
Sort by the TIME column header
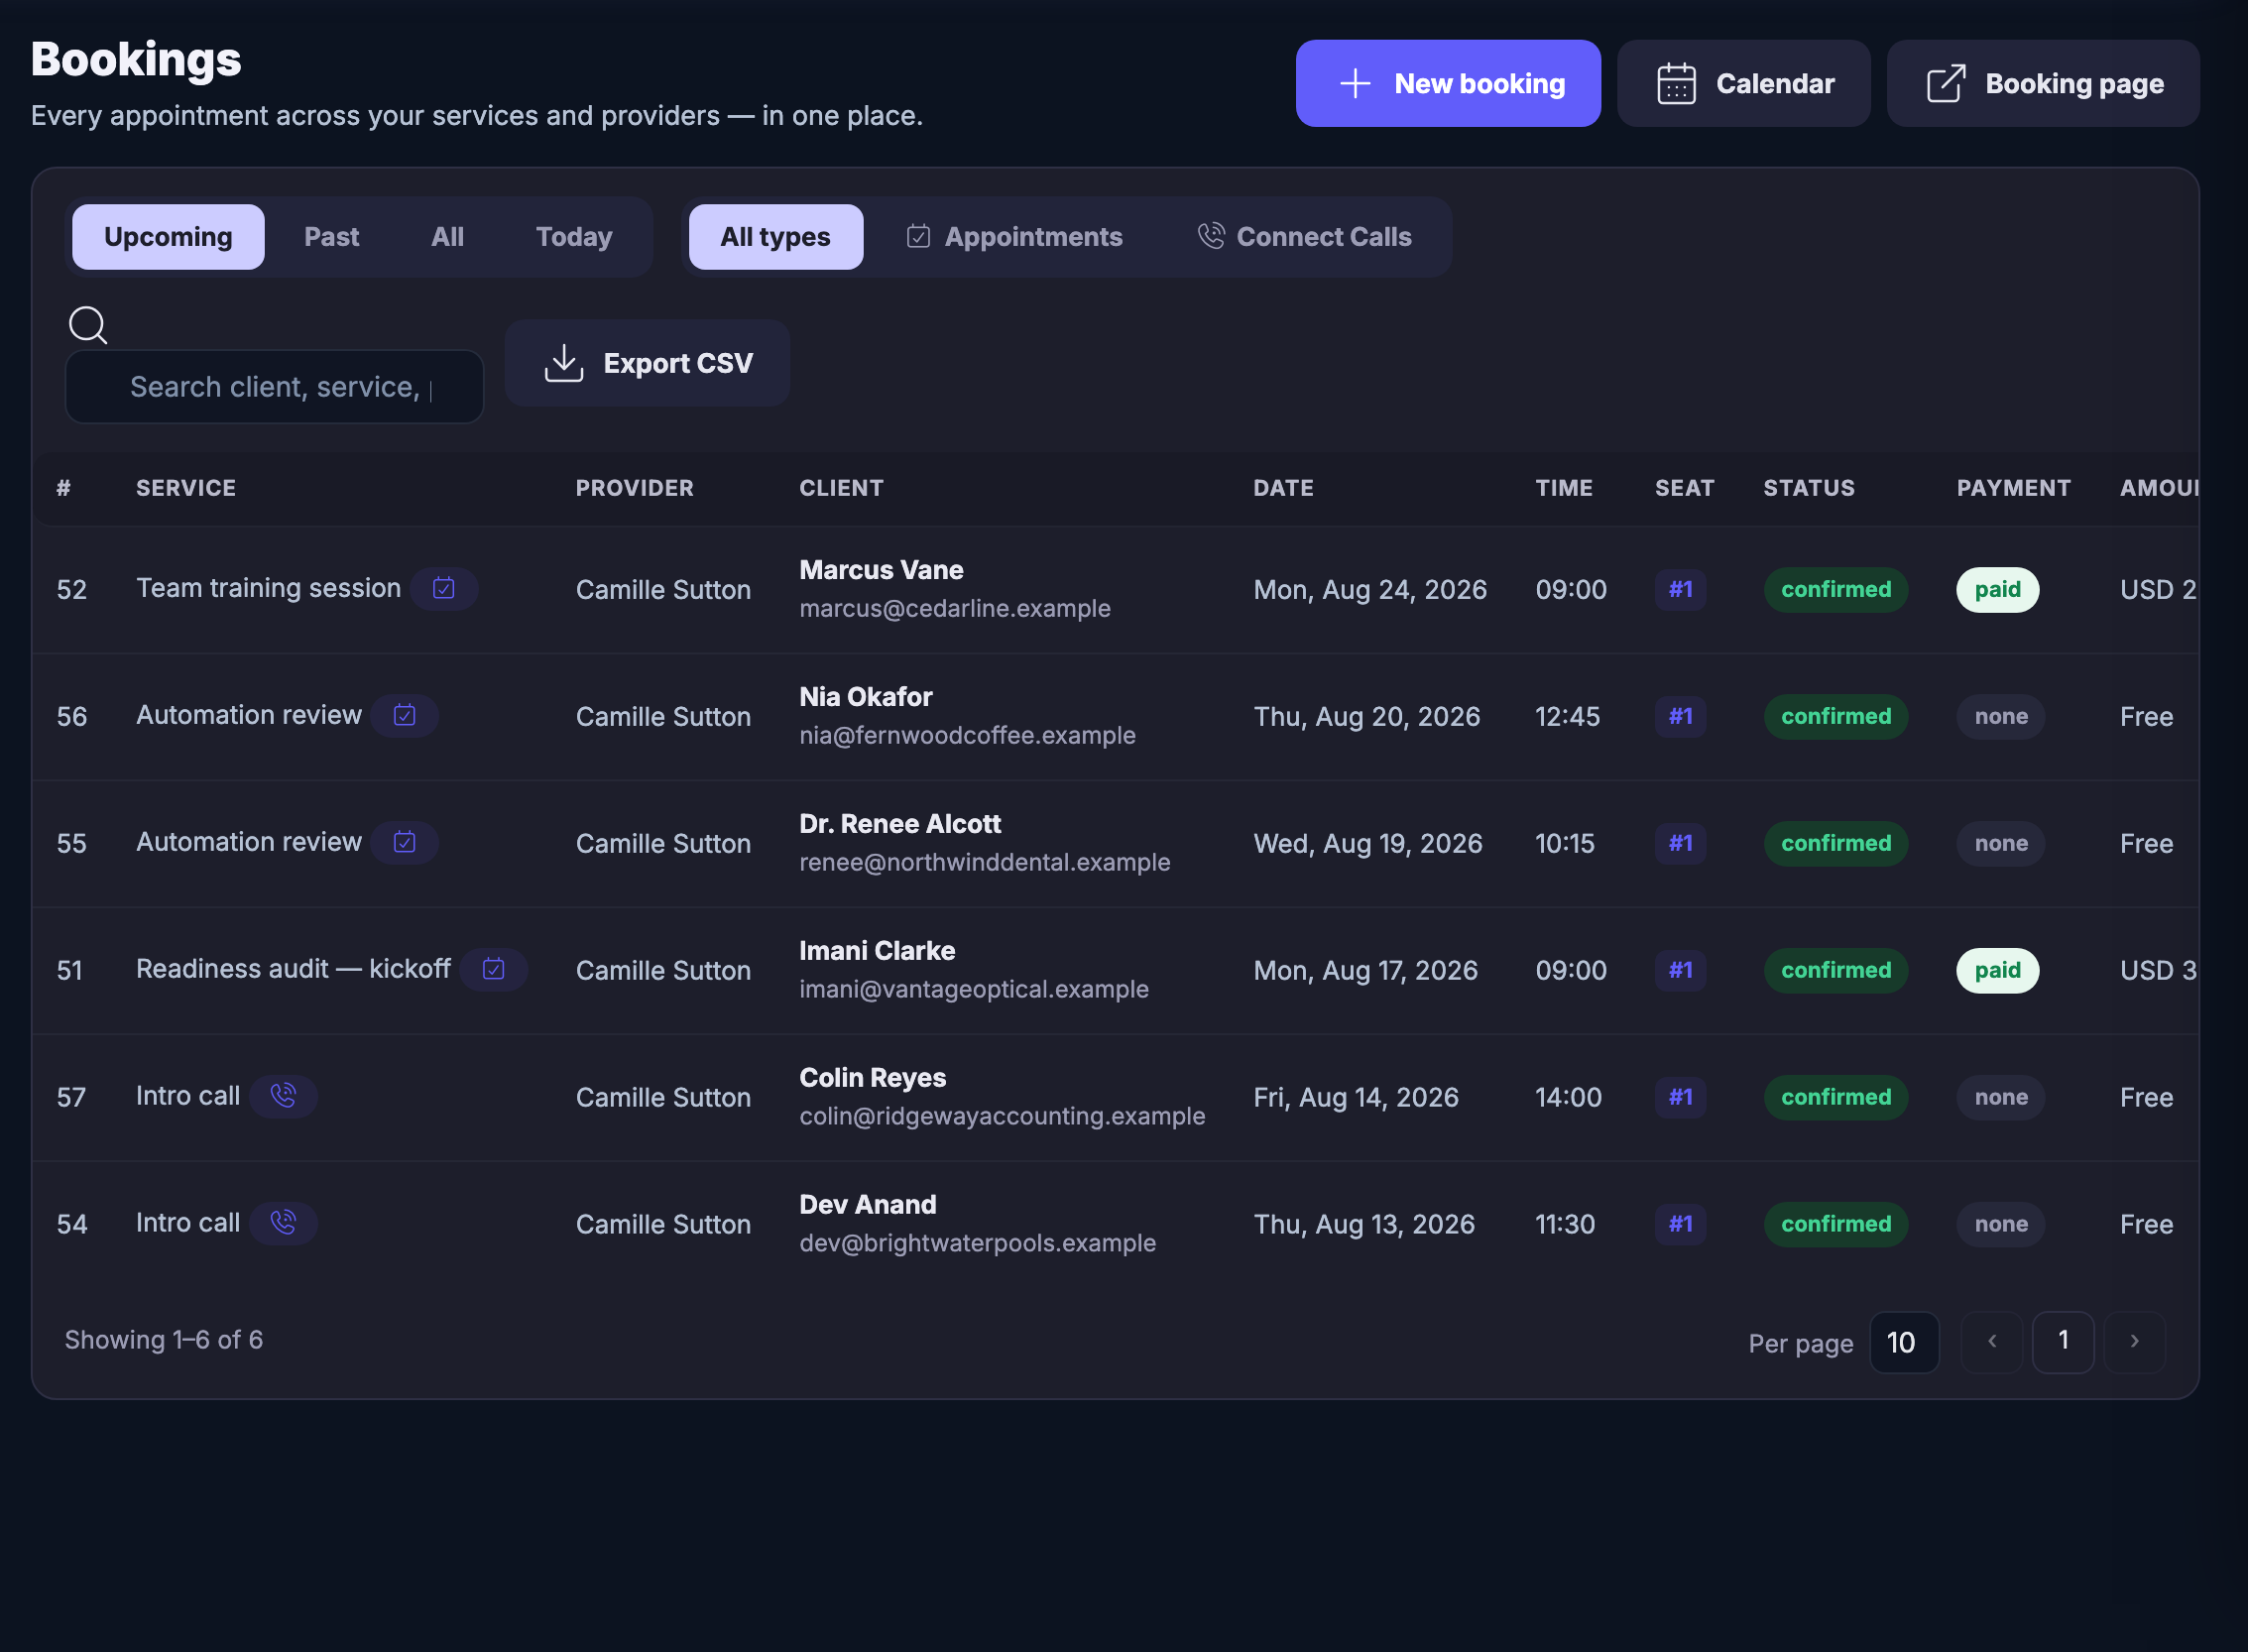click(1564, 488)
